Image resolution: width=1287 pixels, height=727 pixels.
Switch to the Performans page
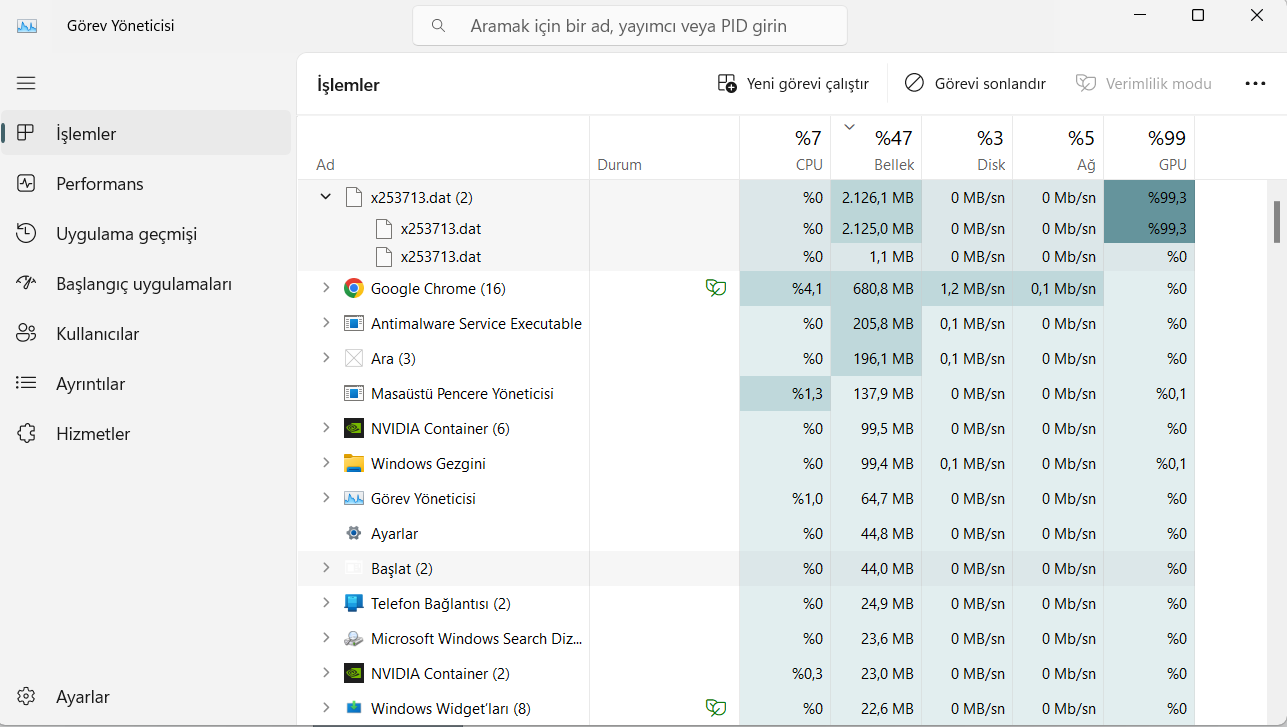click(146, 184)
